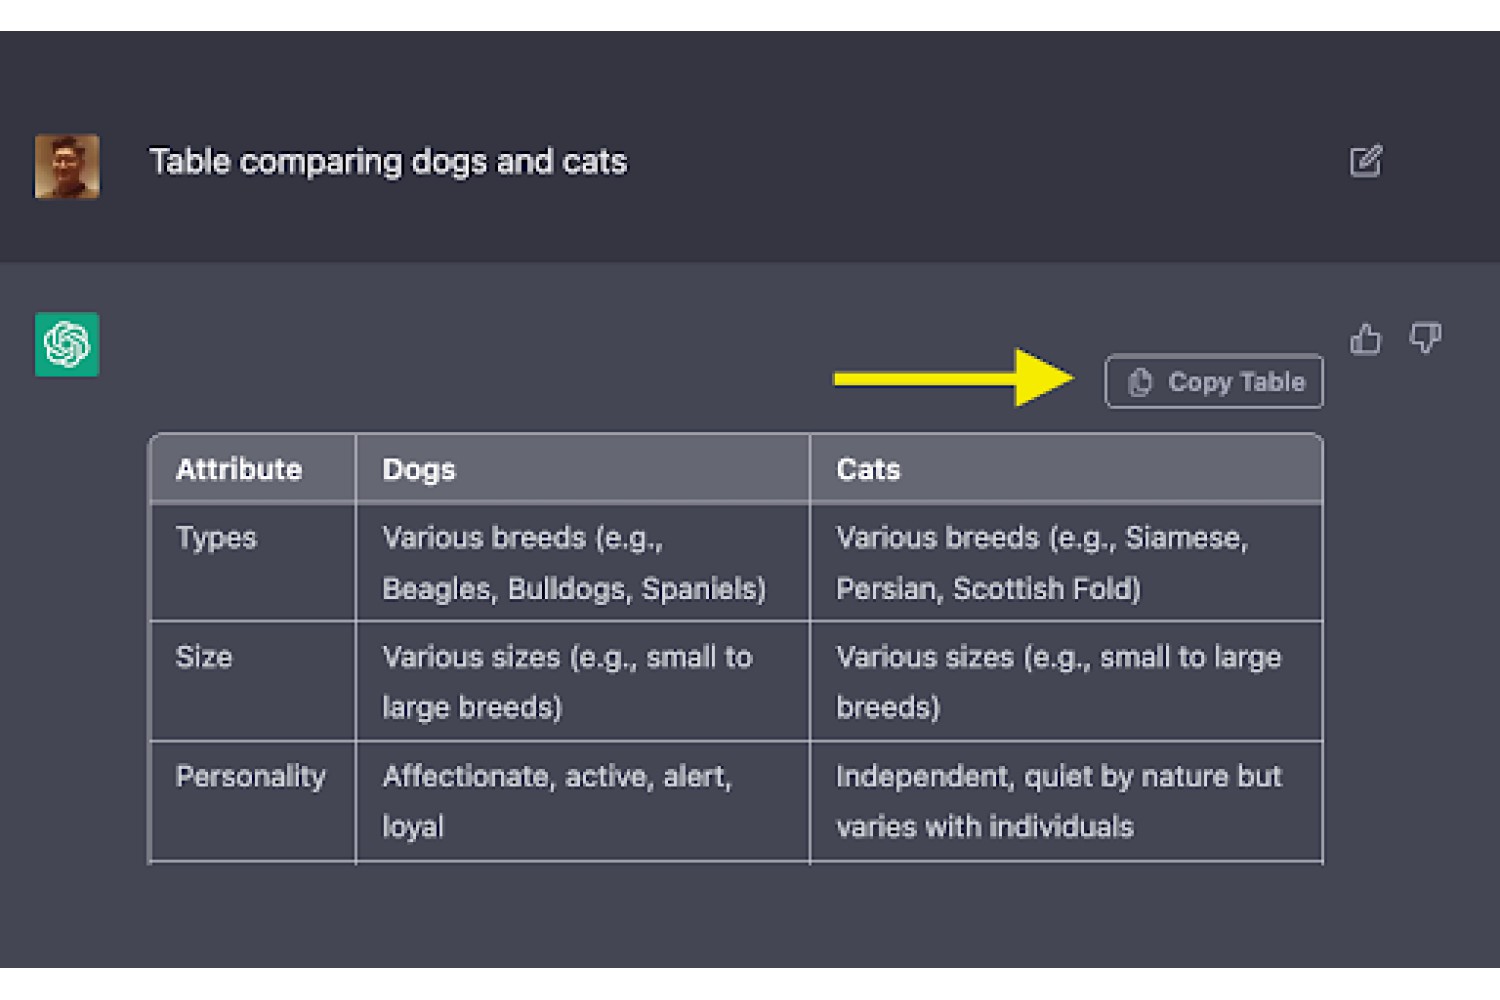The image size is (1500, 1000).
Task: Select the prompt text about dogs and cats
Action: (x=388, y=161)
